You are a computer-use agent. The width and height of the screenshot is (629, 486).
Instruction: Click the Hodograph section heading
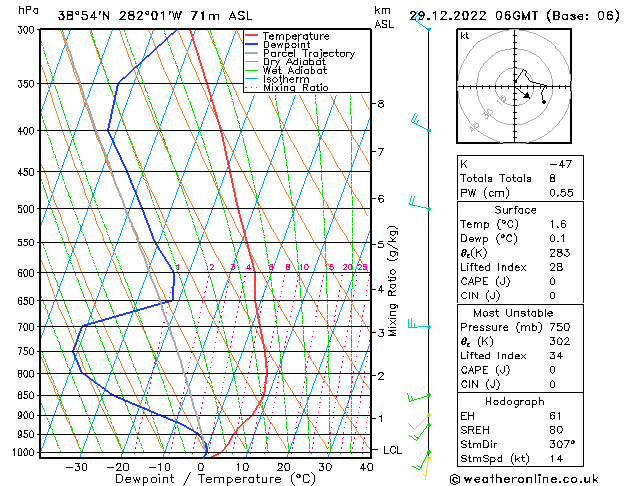tap(515, 402)
